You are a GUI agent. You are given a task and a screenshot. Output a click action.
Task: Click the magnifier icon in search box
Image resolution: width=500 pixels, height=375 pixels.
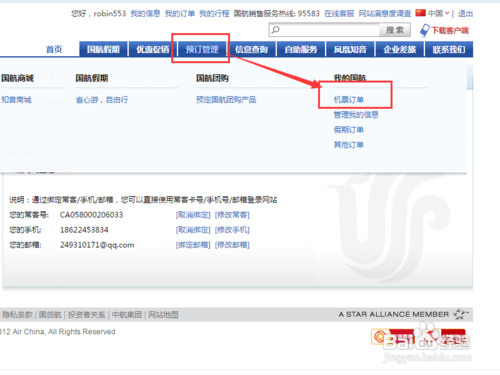(275, 30)
